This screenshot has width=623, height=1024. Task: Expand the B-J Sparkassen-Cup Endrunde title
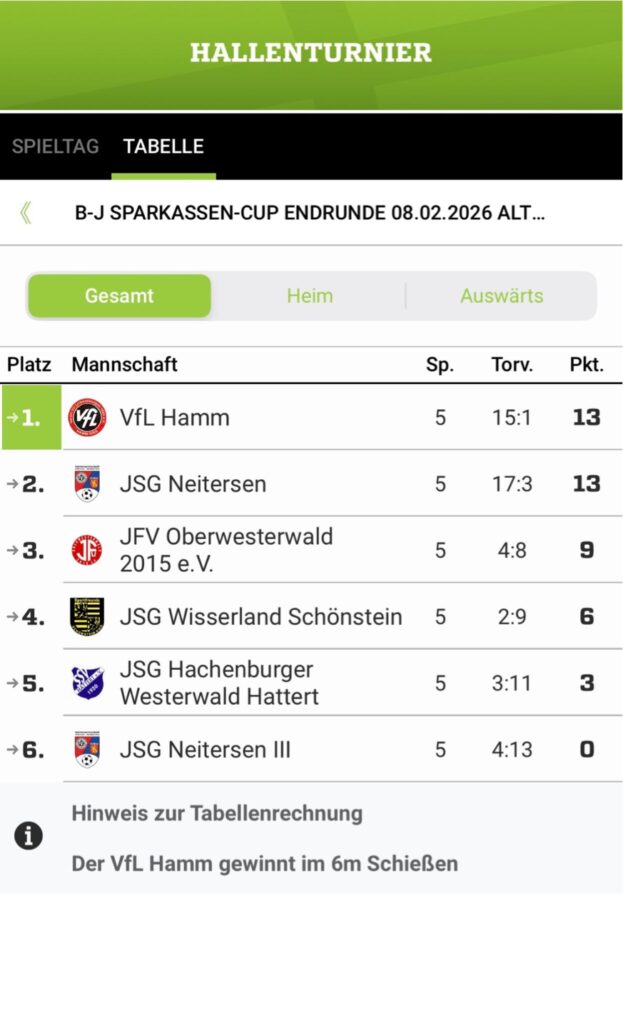coord(311,213)
